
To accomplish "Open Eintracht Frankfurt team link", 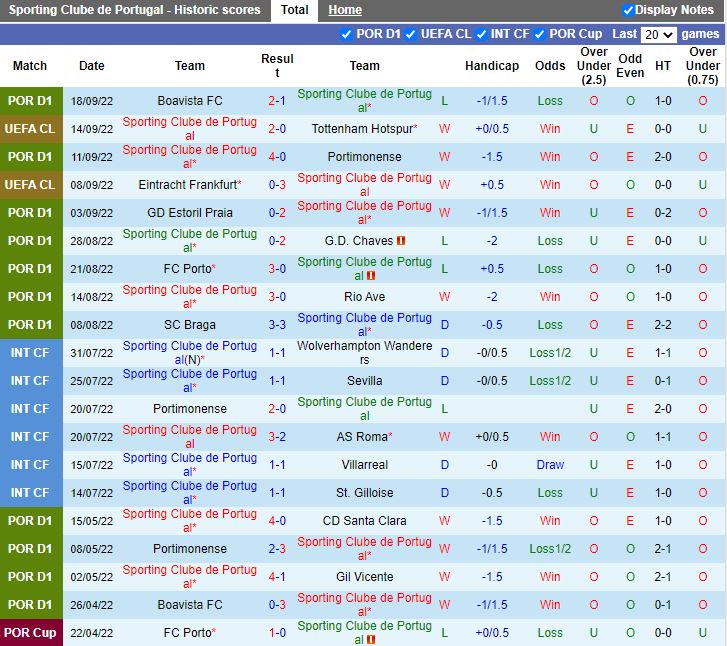I will [x=188, y=185].
